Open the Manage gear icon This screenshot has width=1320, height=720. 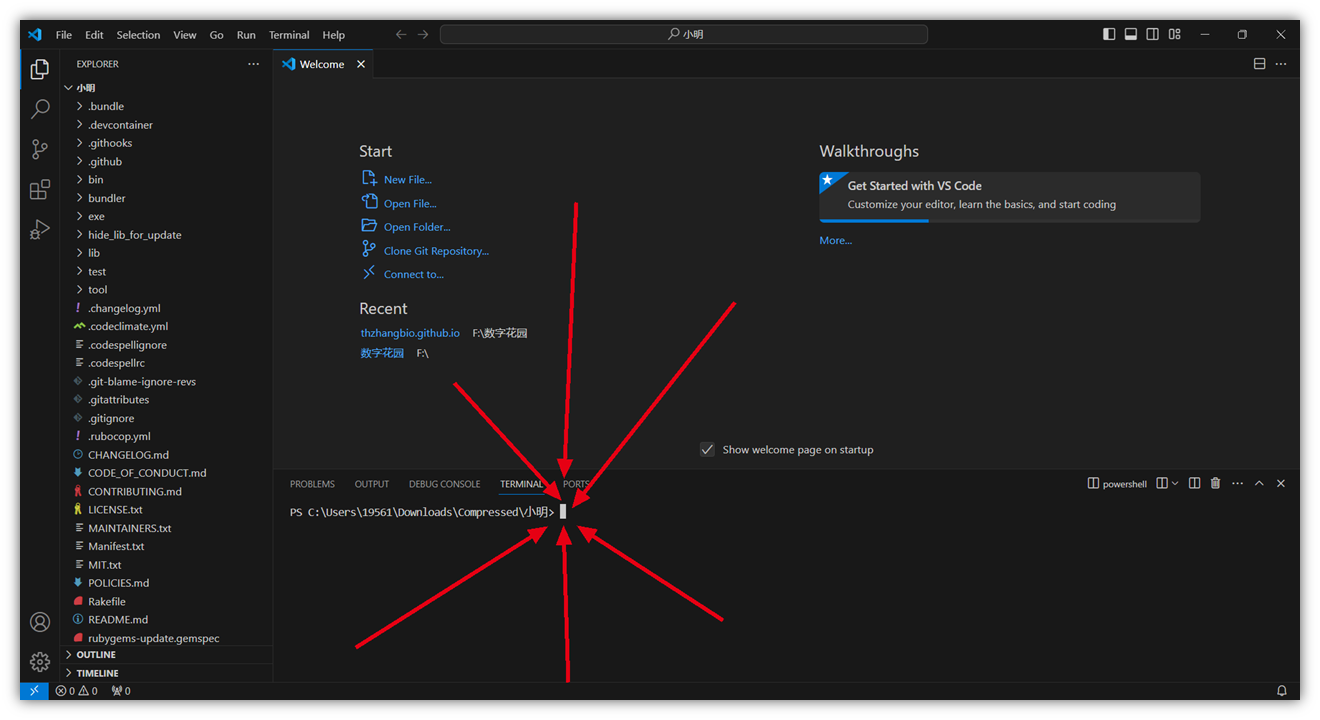(x=40, y=662)
